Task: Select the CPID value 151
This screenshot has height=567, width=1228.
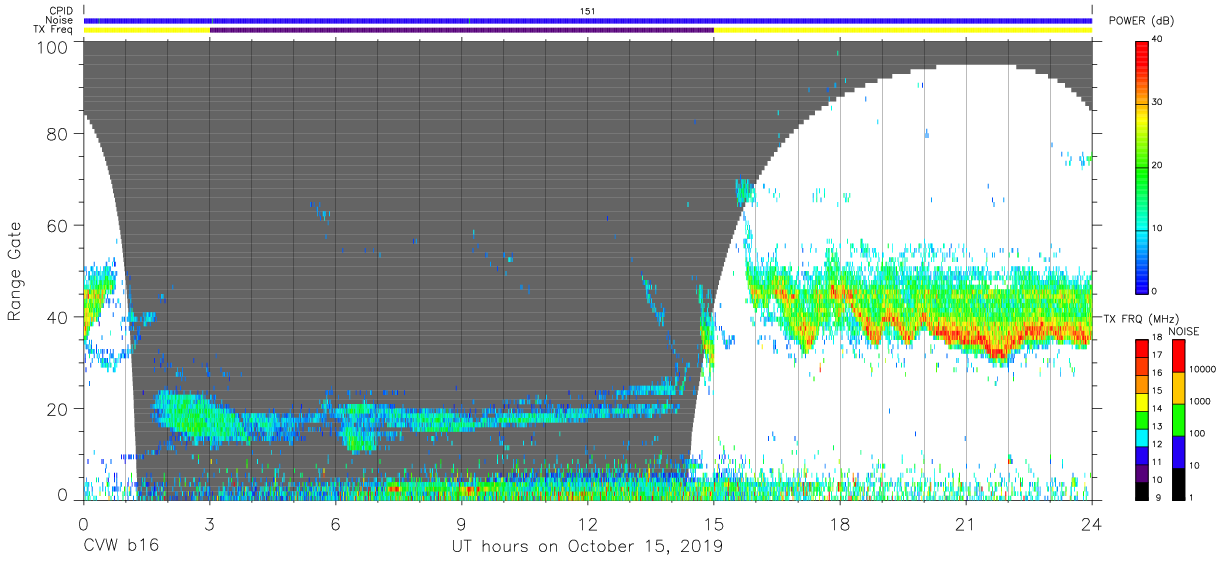Action: pyautogui.click(x=588, y=10)
